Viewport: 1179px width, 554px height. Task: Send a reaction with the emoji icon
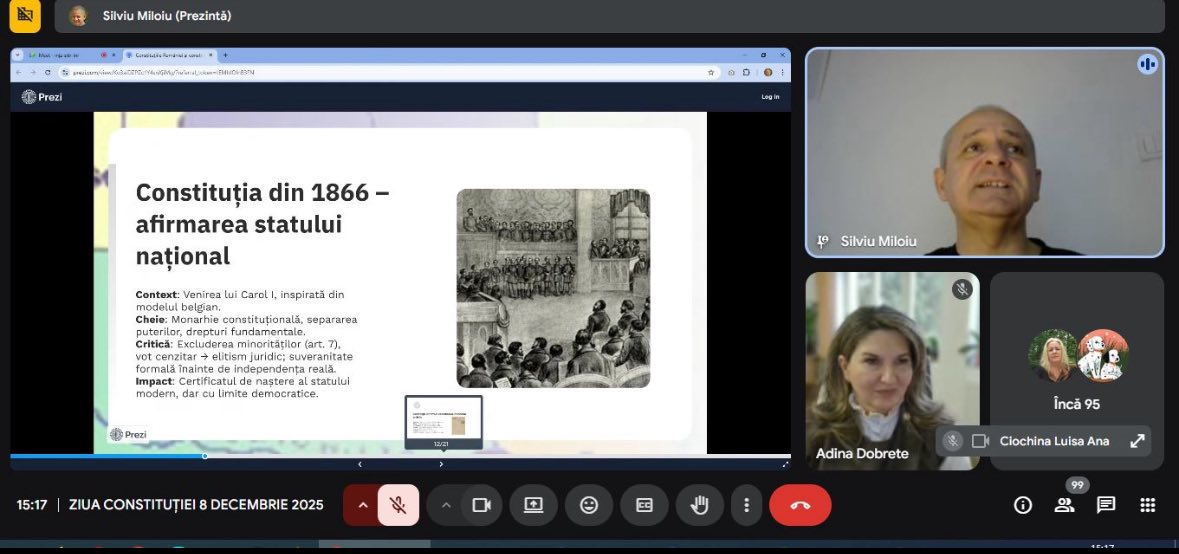[589, 505]
